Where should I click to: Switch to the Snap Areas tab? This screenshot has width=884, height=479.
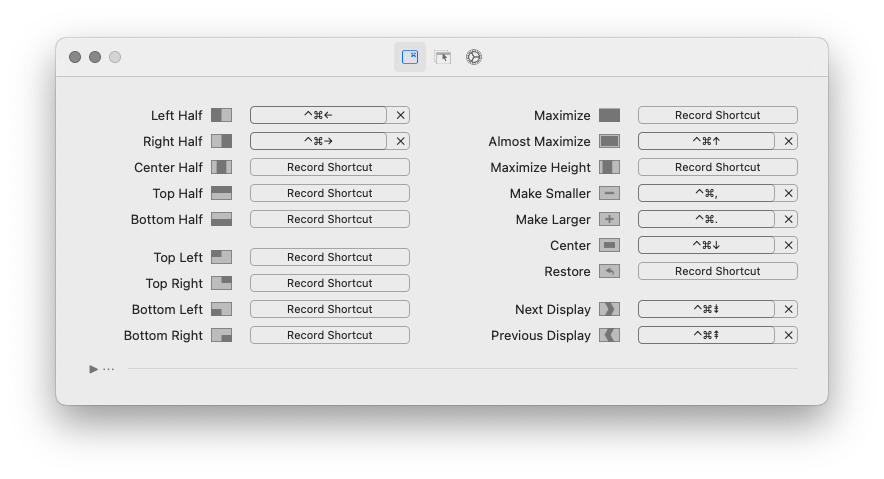click(x=443, y=57)
